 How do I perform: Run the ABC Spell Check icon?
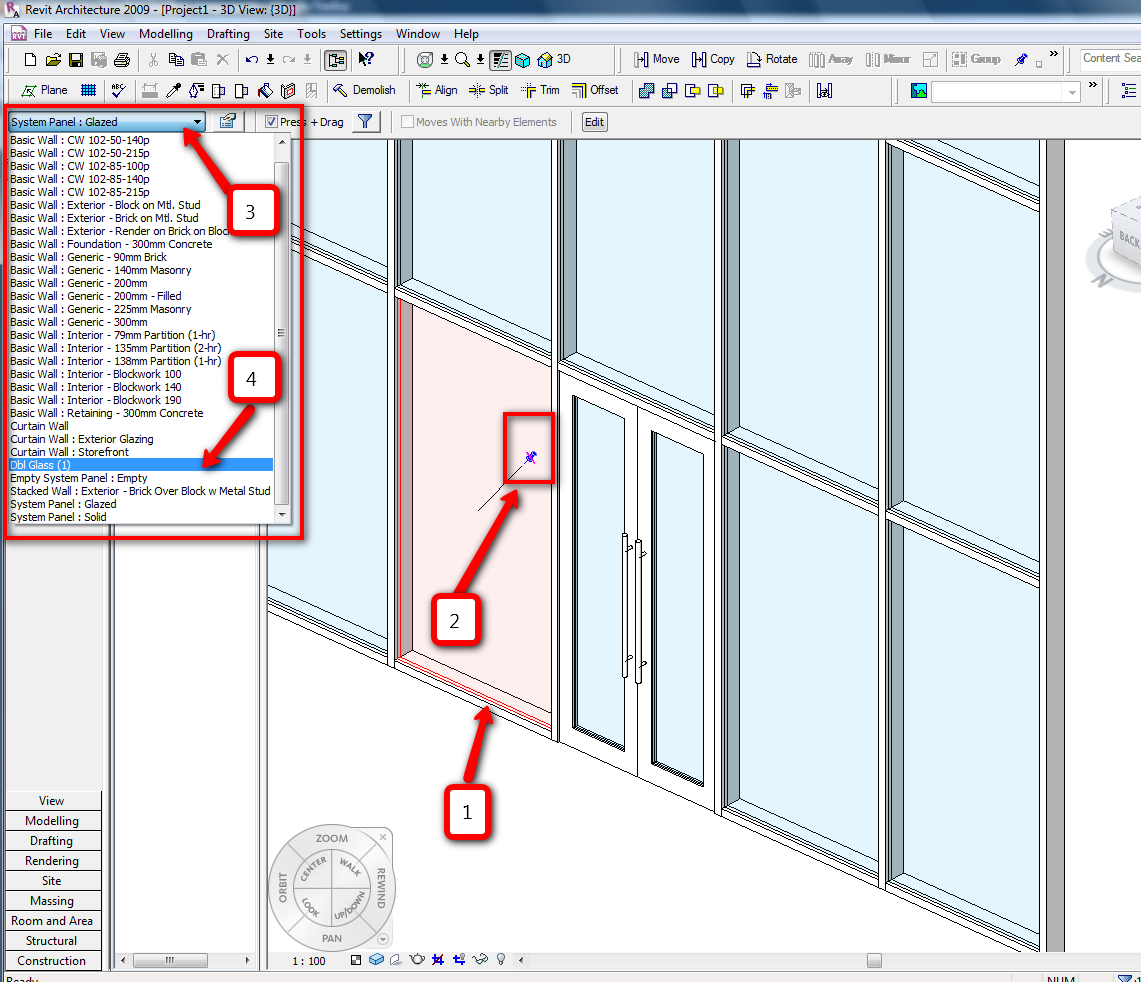pos(119,90)
